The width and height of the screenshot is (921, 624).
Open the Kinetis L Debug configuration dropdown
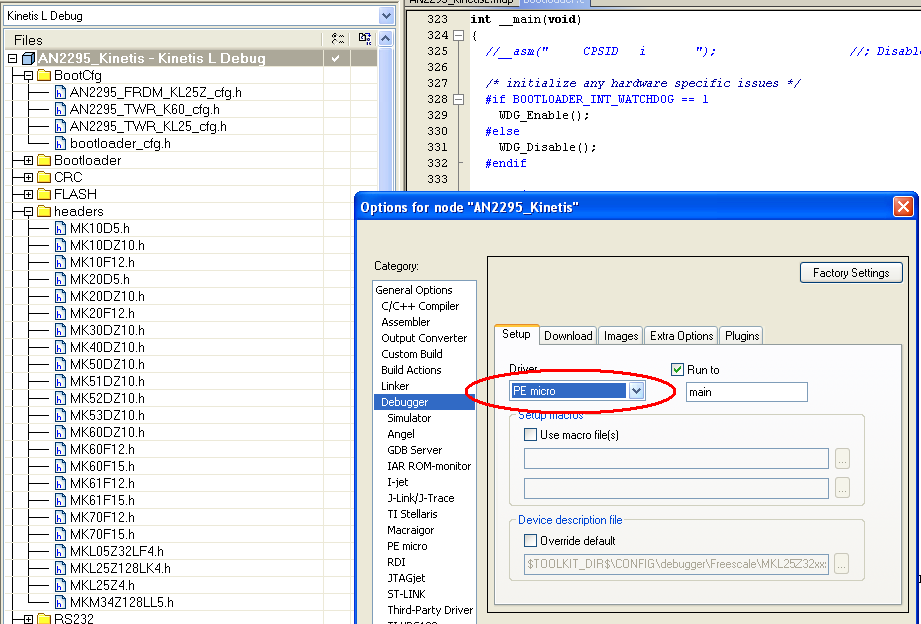pyautogui.click(x=386, y=16)
